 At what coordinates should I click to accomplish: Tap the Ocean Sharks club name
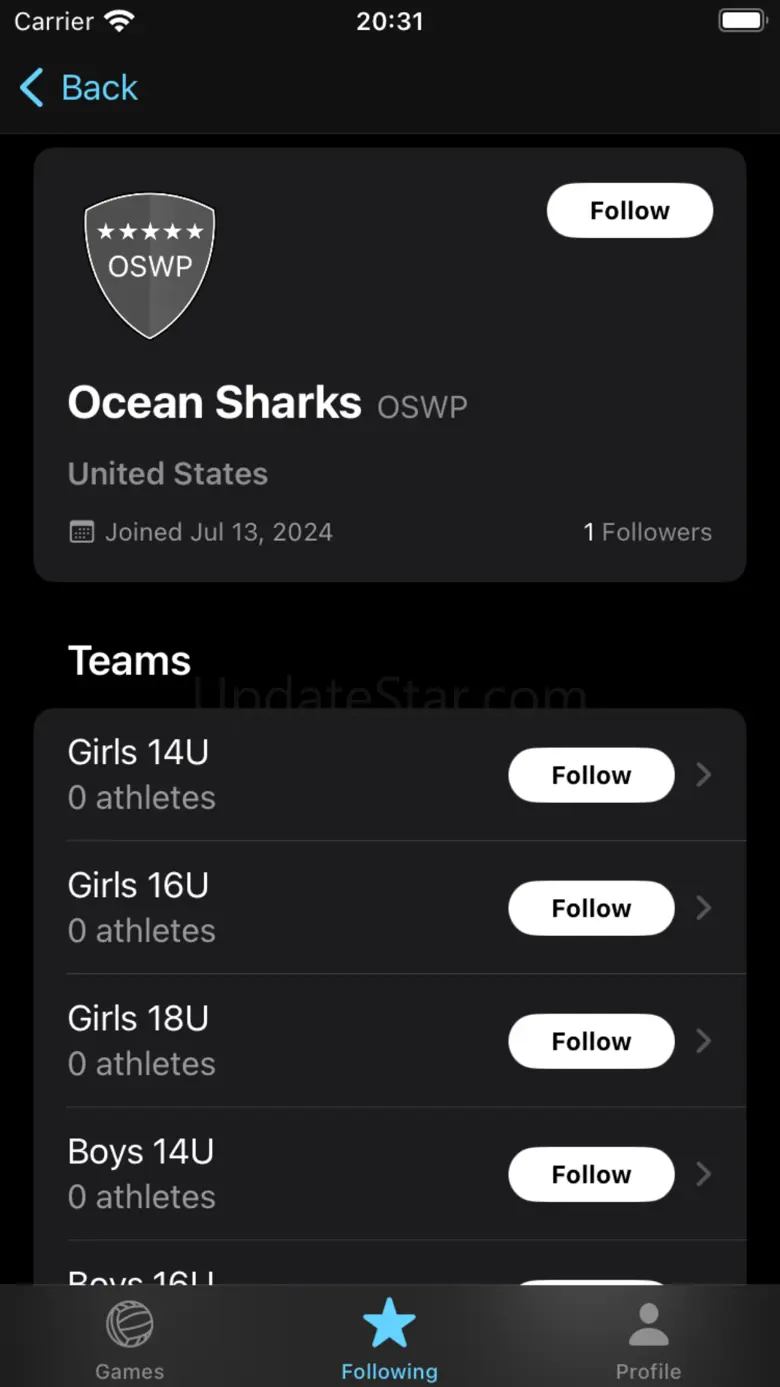pyautogui.click(x=214, y=403)
